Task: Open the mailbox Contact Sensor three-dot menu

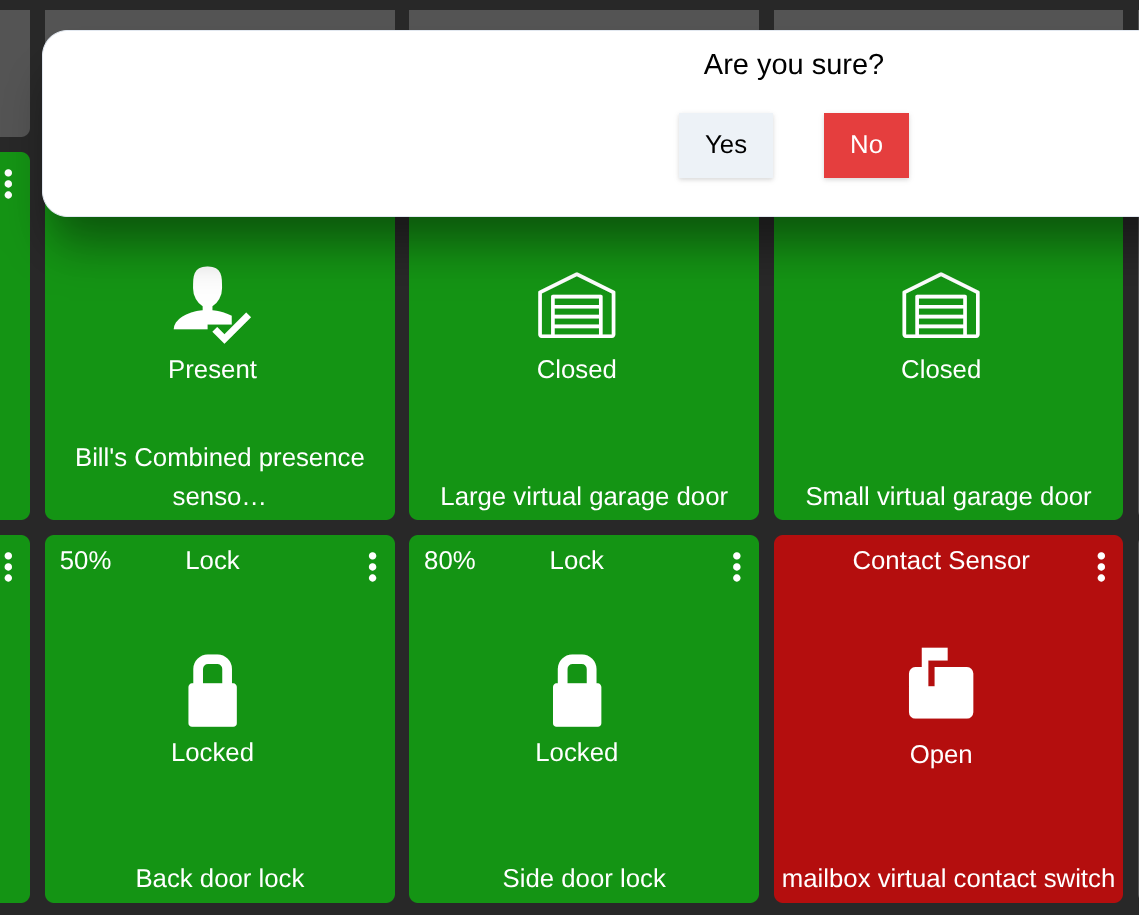Action: 1100,567
